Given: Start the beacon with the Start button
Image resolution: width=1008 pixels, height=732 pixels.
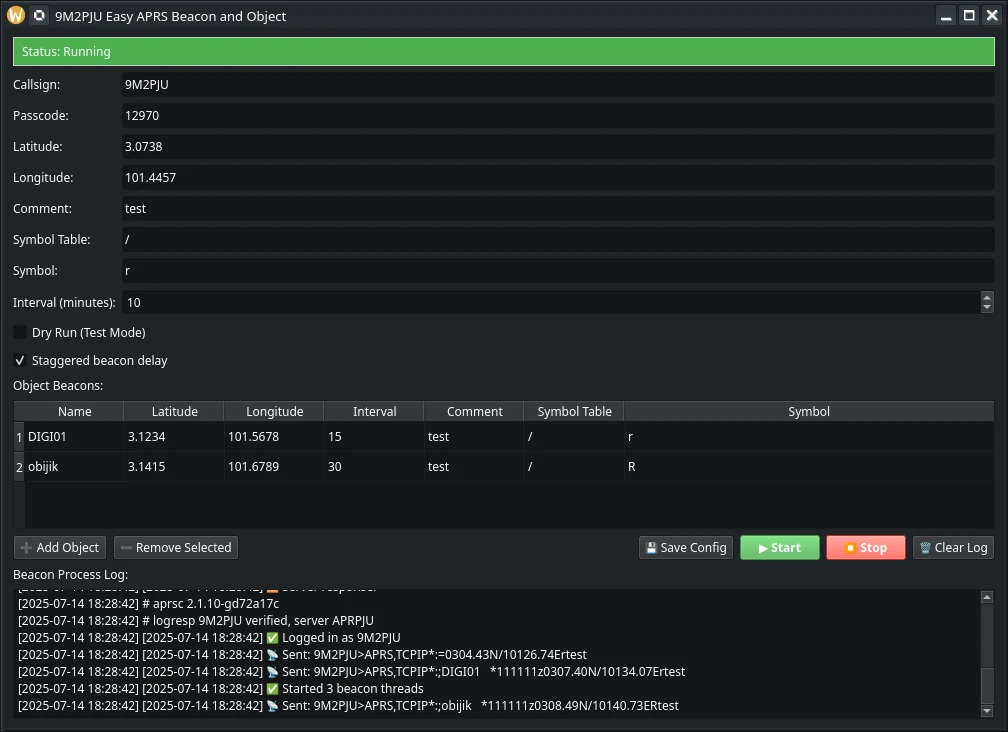Looking at the screenshot, I should click(780, 548).
